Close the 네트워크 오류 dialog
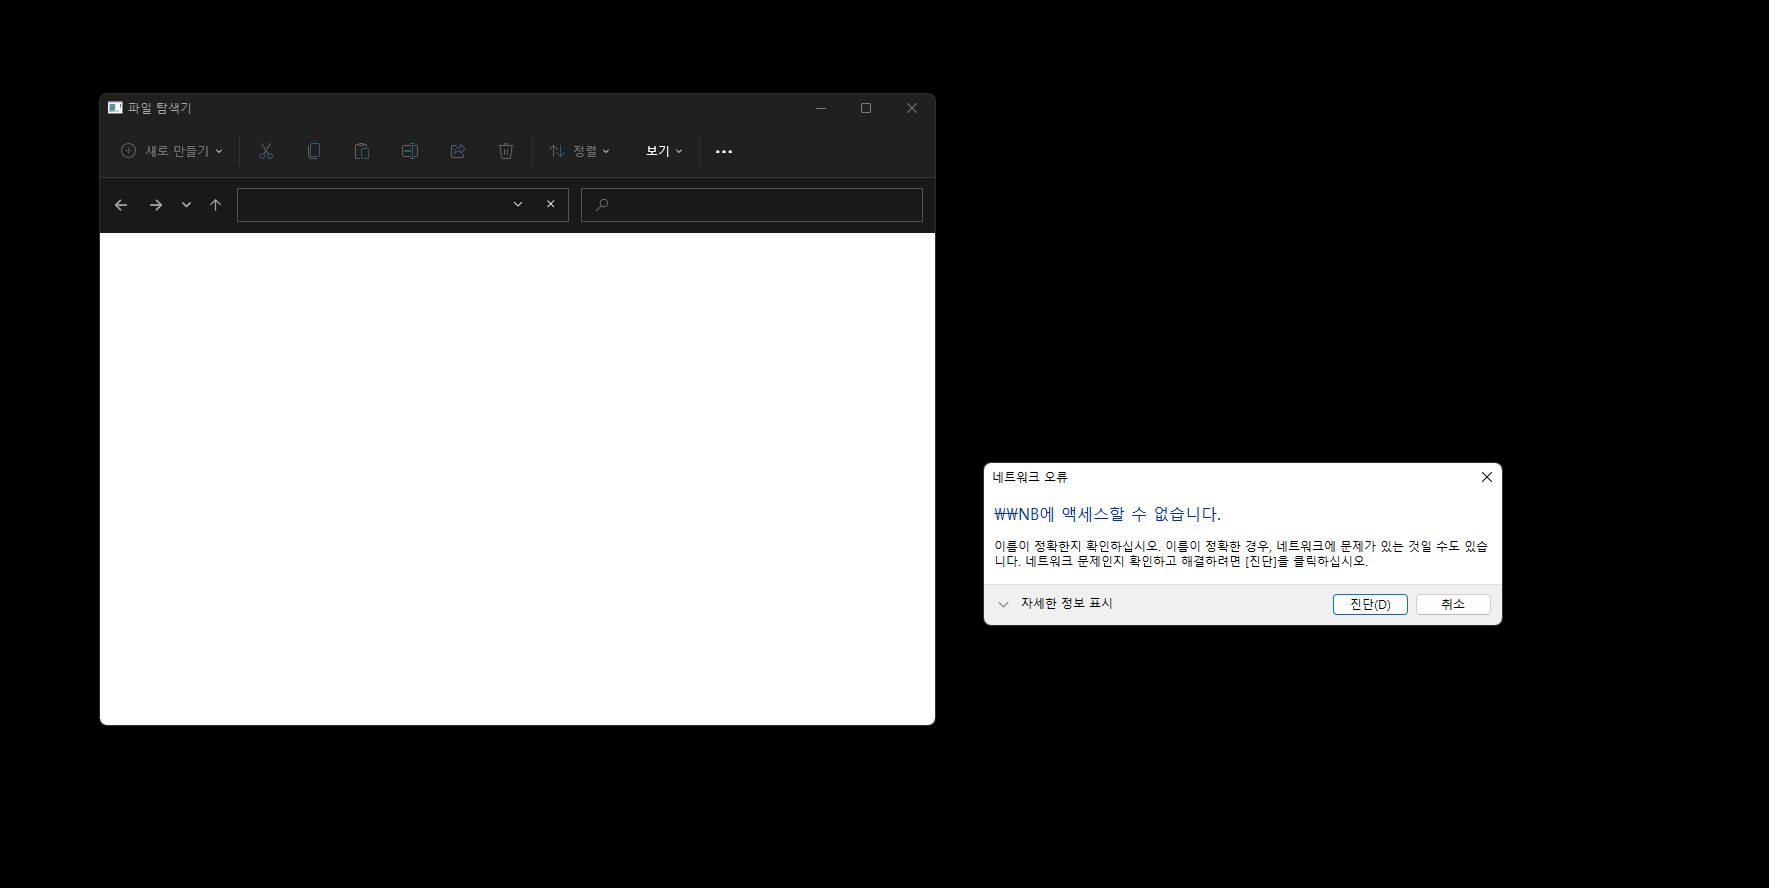This screenshot has height=888, width=1769. tap(1487, 477)
